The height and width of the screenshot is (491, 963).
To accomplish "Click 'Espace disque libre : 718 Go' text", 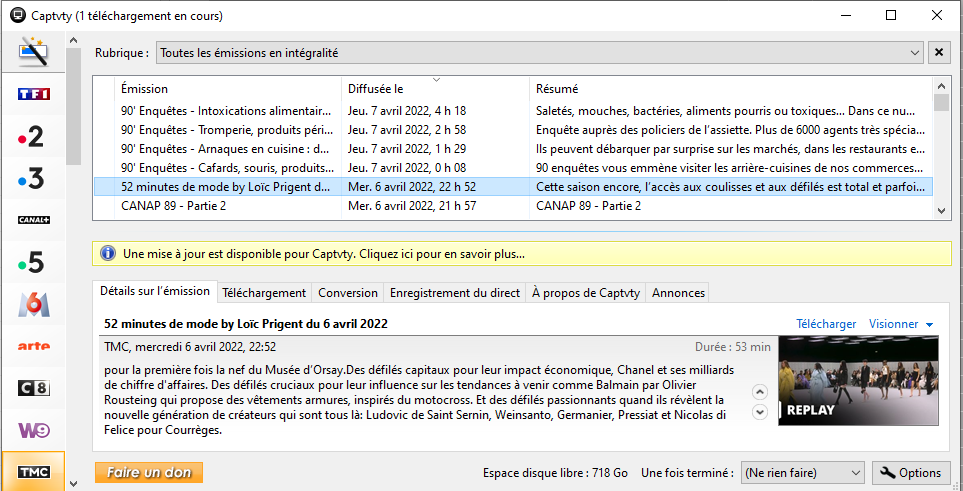I will pos(555,473).
